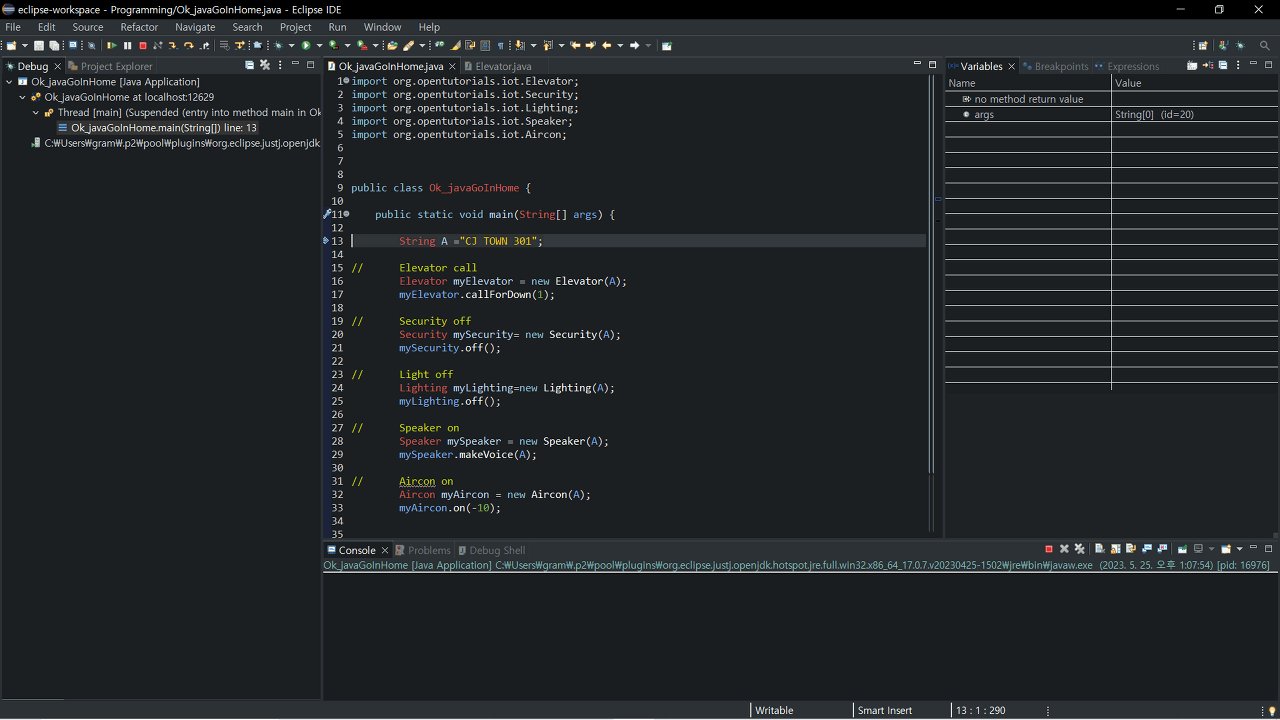Open the Run button dropdown arrow
Viewport: 1280px width, 720px height.
tap(319, 45)
